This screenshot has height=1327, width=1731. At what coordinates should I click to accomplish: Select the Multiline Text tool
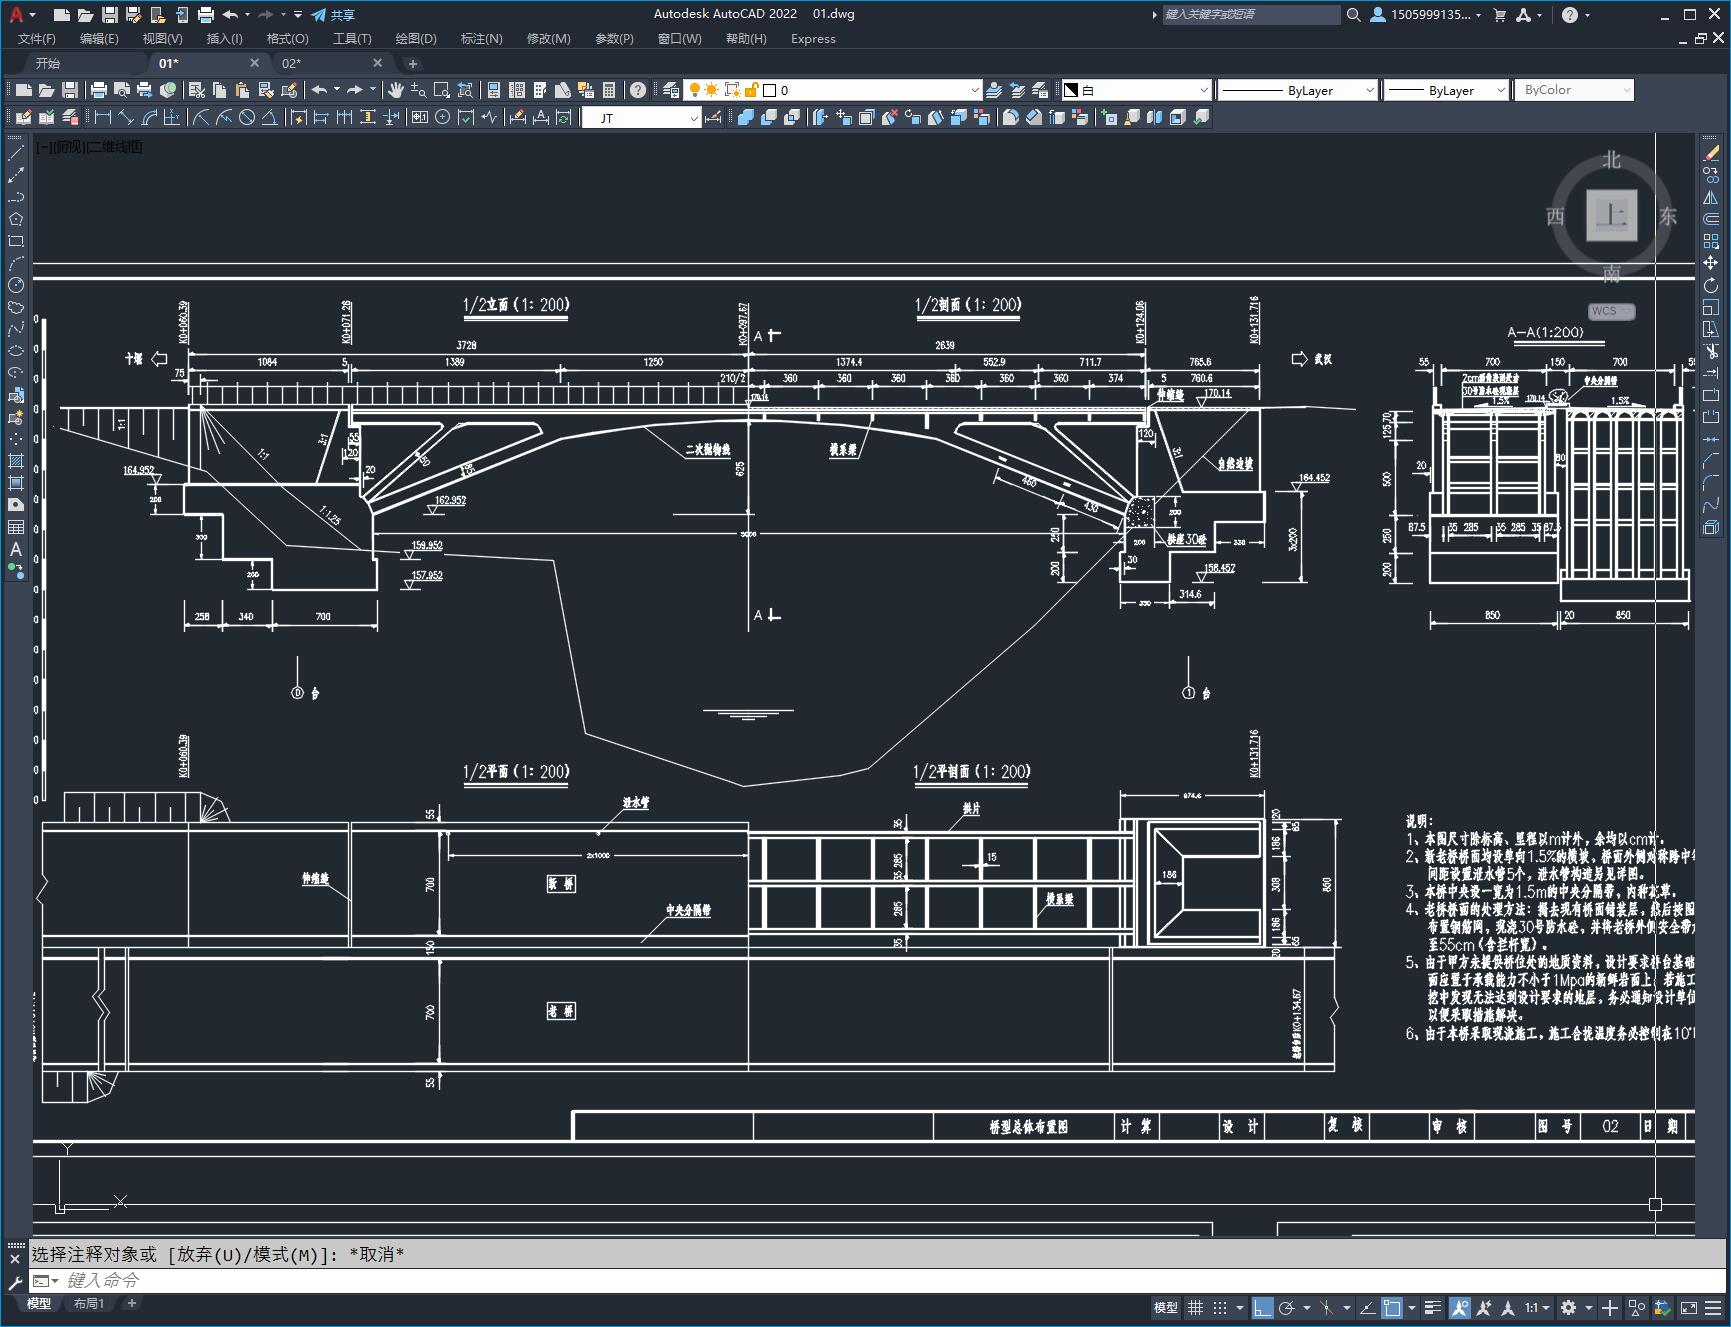[x=16, y=549]
